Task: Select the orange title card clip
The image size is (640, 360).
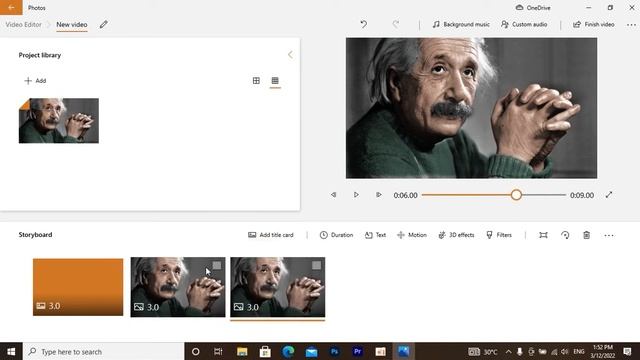Action: point(78,287)
